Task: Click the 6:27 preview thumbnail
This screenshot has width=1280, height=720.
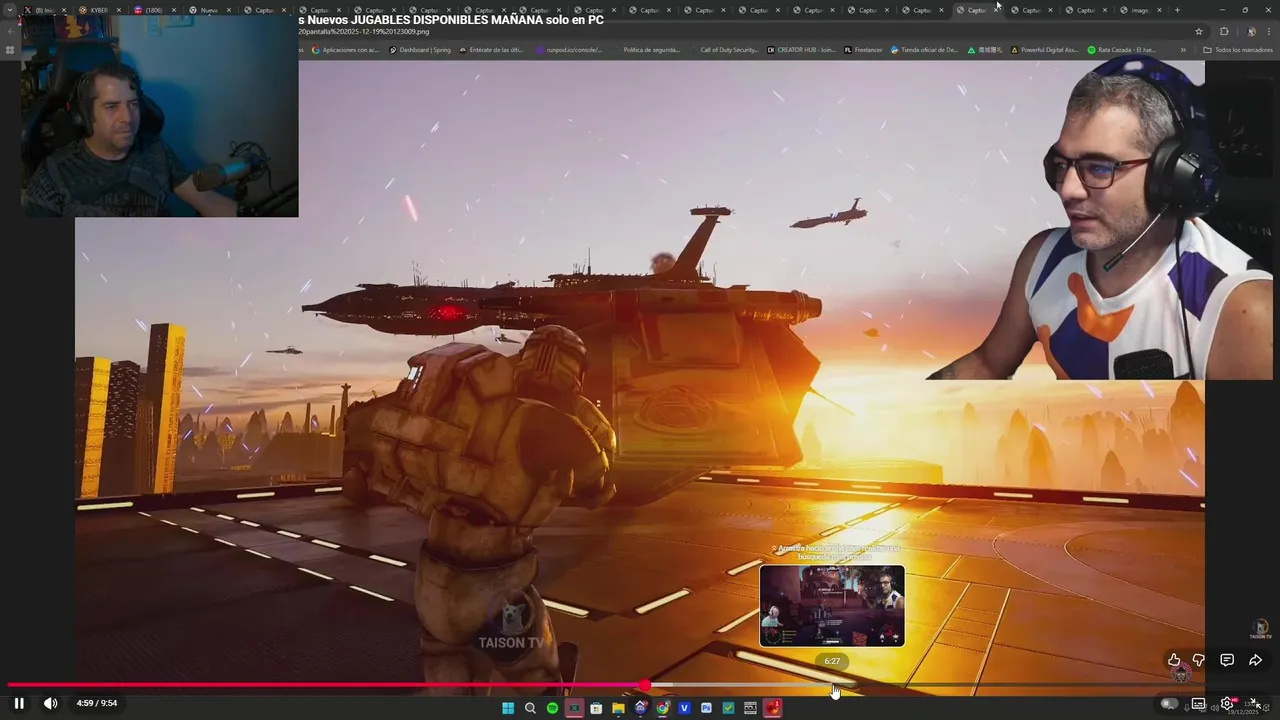Action: pos(832,606)
